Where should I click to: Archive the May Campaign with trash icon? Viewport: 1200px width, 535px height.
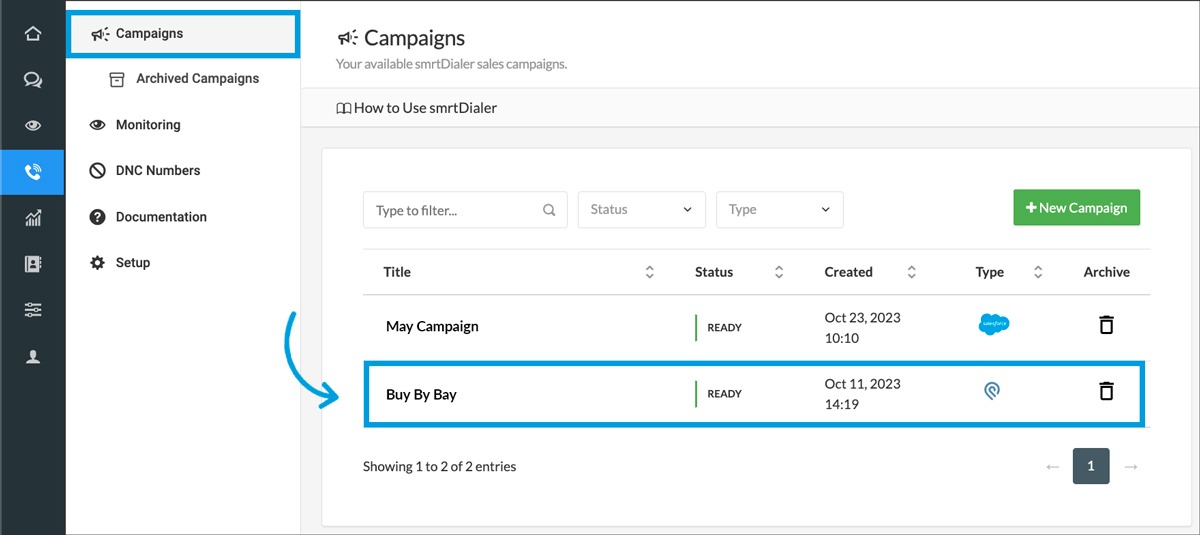(1106, 325)
